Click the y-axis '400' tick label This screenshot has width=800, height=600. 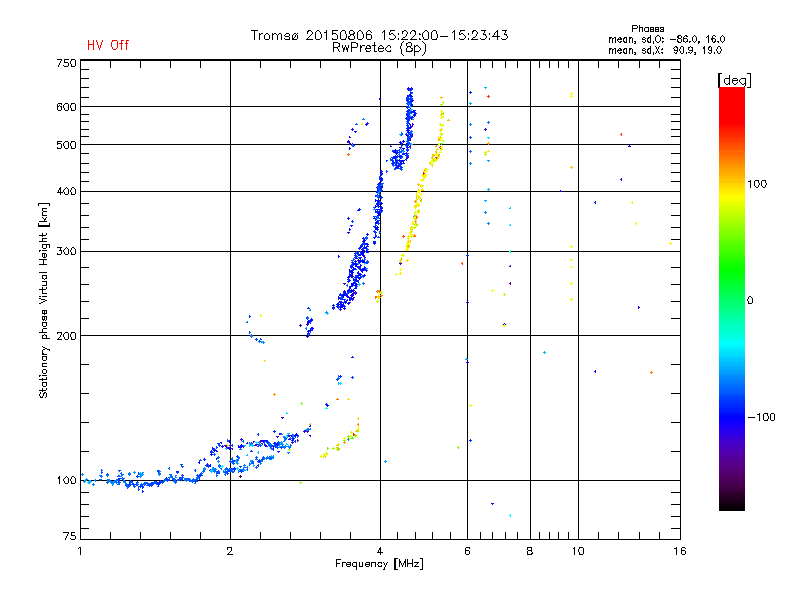(x=66, y=191)
